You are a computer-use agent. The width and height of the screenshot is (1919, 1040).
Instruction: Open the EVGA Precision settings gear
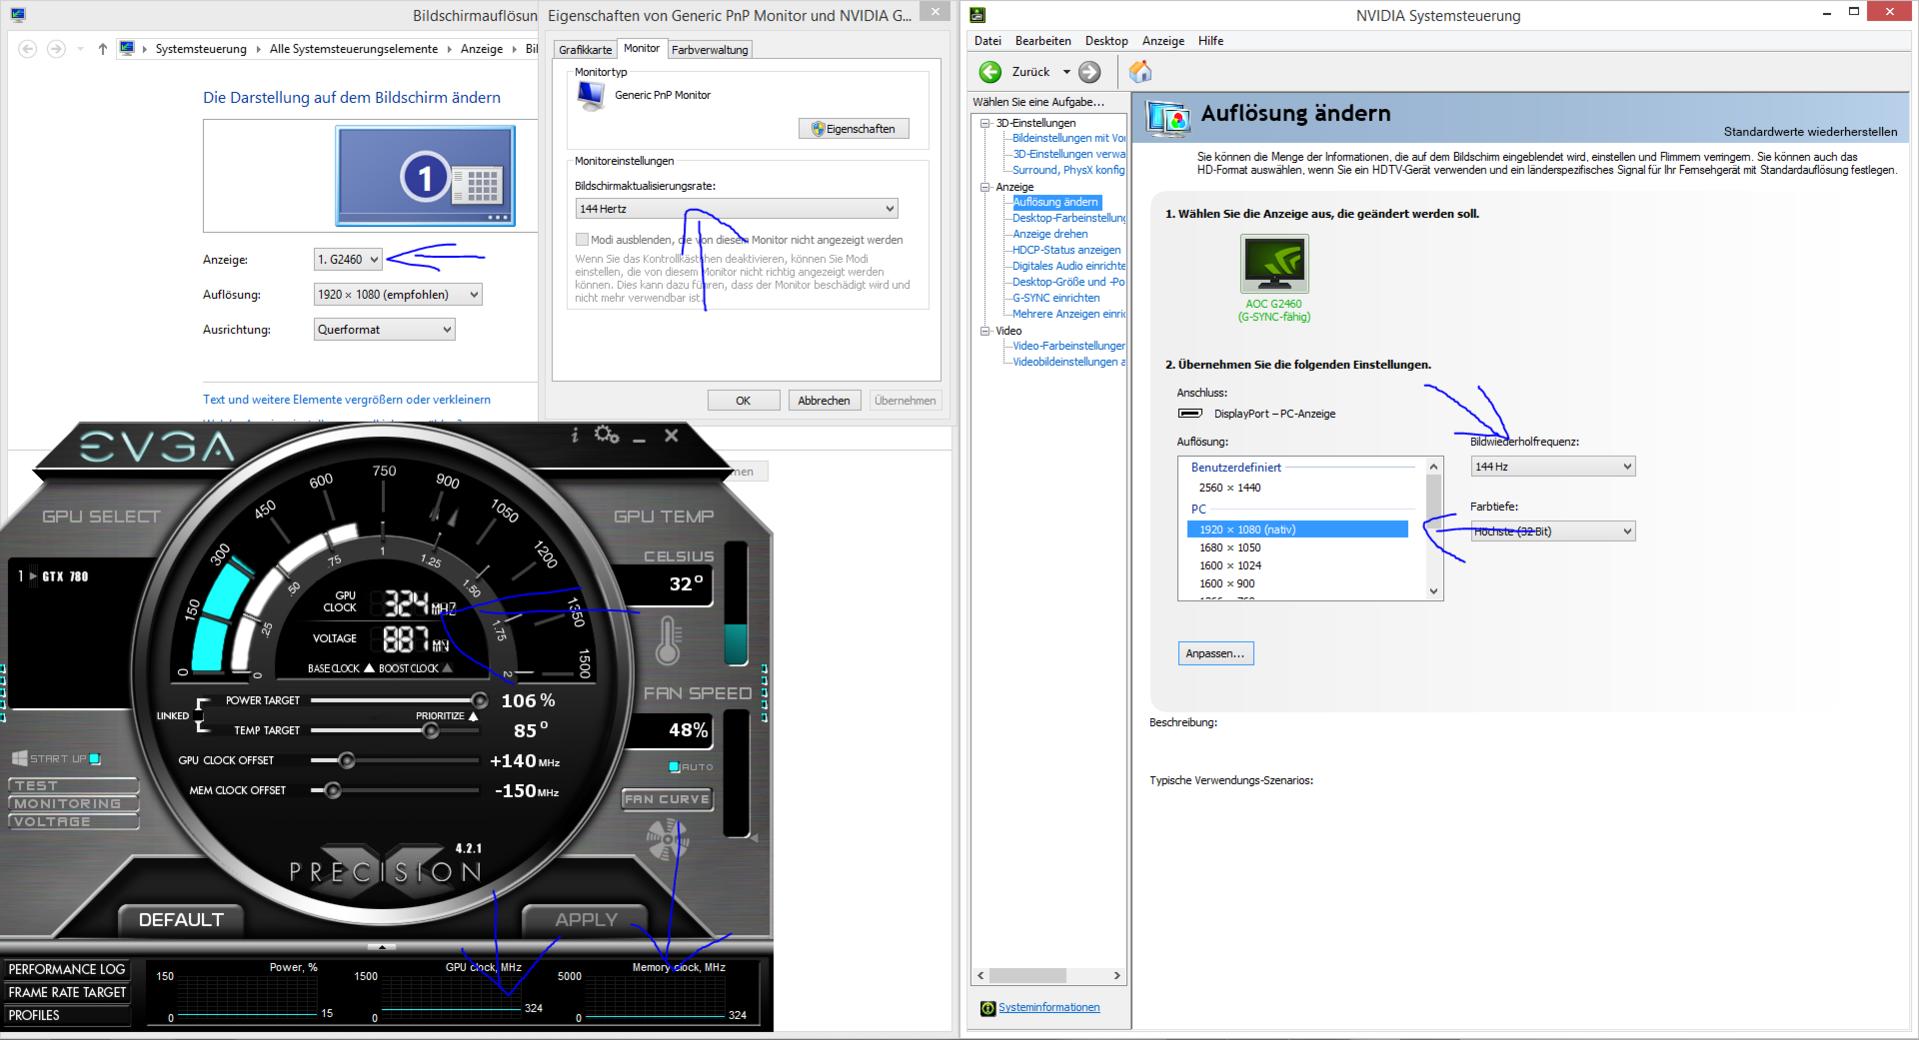point(606,434)
